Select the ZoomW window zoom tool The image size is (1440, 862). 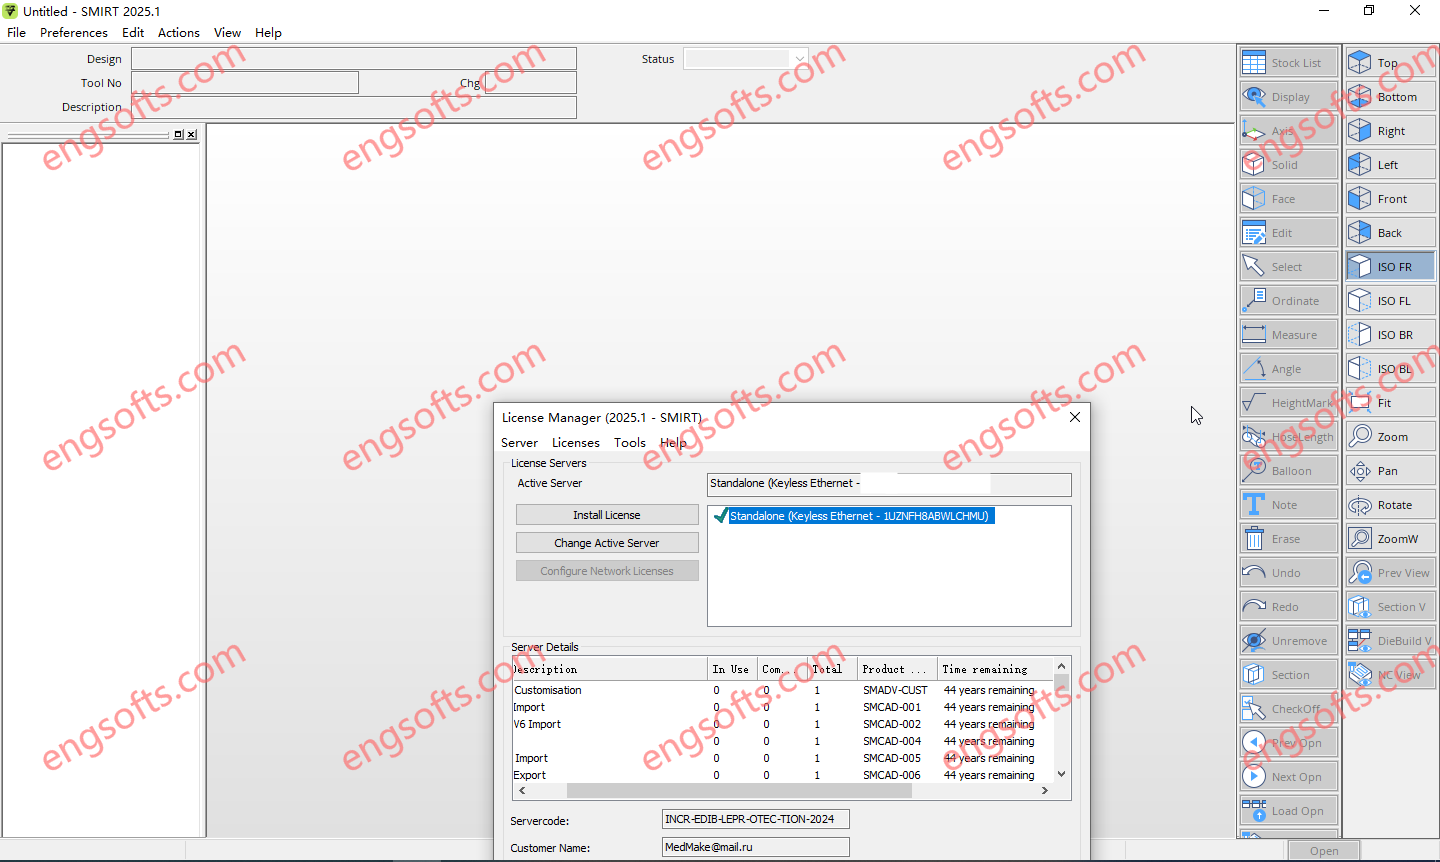click(1390, 539)
